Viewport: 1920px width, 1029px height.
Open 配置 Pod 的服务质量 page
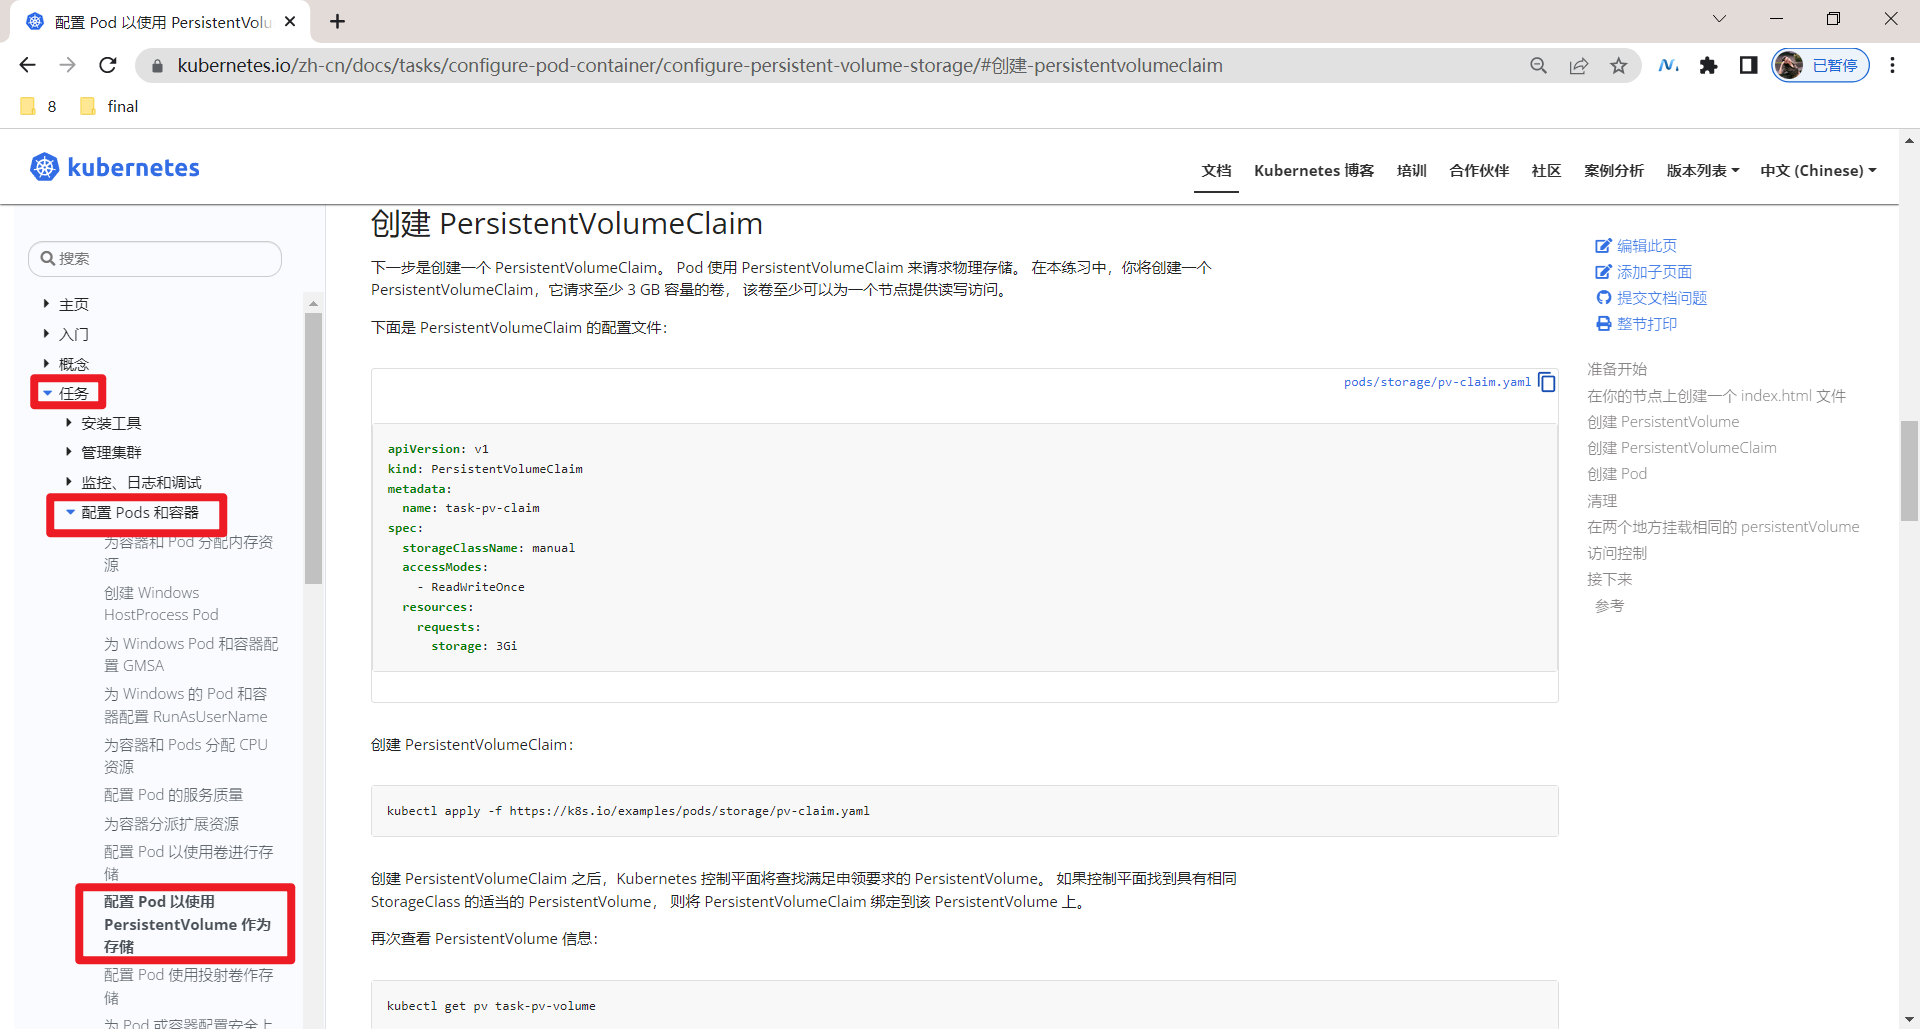[174, 795]
